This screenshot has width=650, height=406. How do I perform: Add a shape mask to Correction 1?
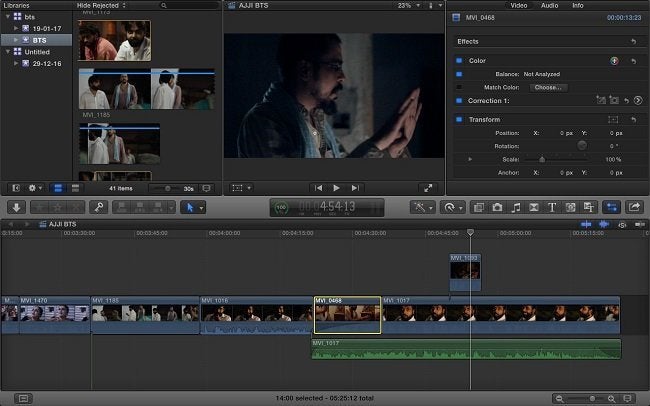614,100
